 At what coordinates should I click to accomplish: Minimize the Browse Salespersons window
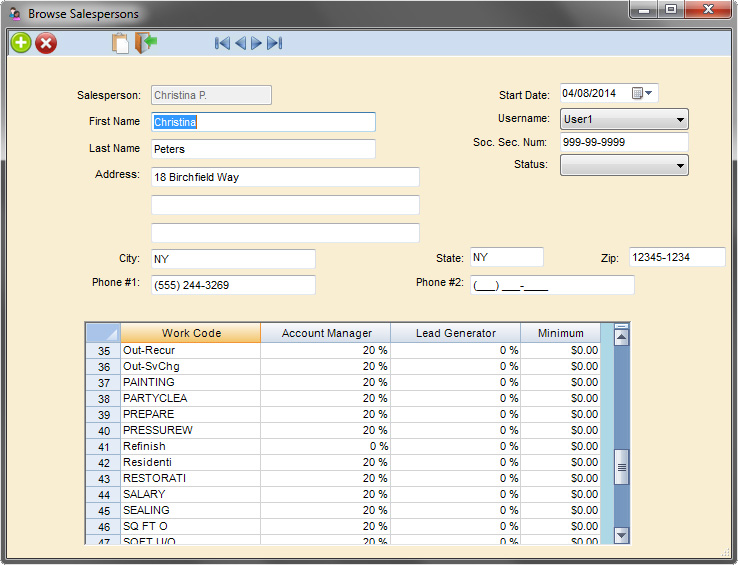pos(644,9)
